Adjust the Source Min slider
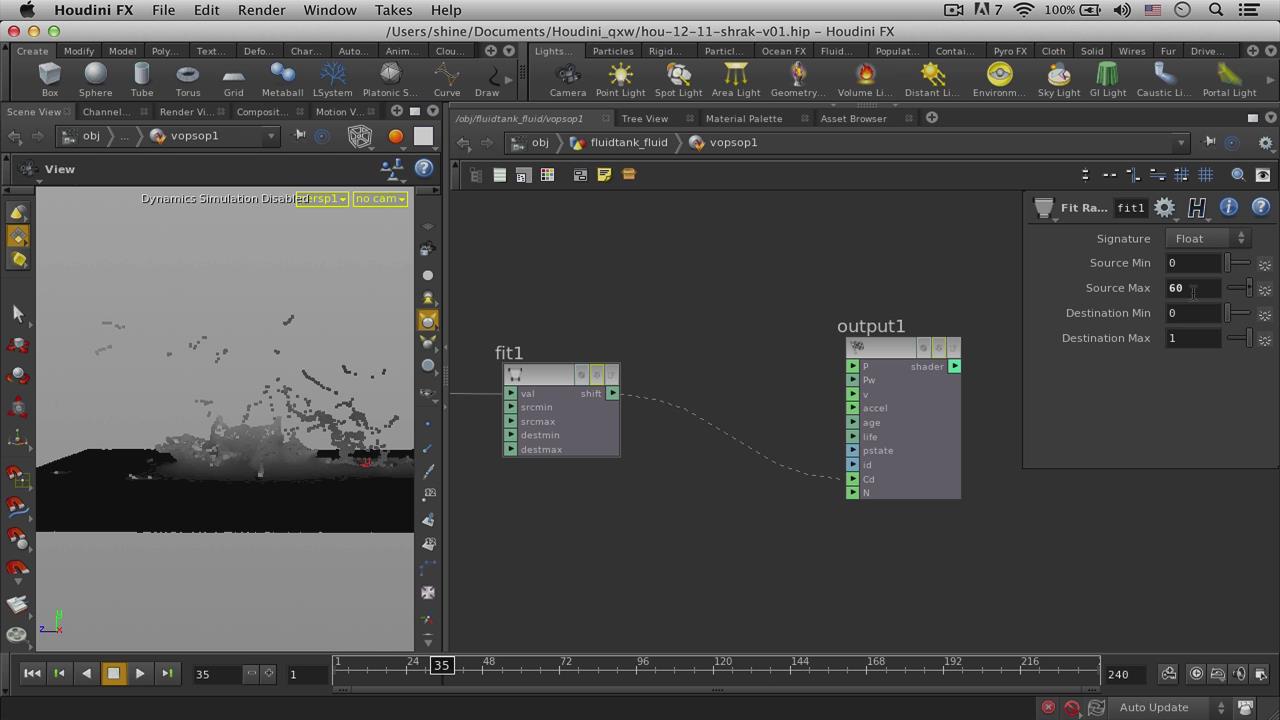This screenshot has height=720, width=1280. click(x=1239, y=263)
